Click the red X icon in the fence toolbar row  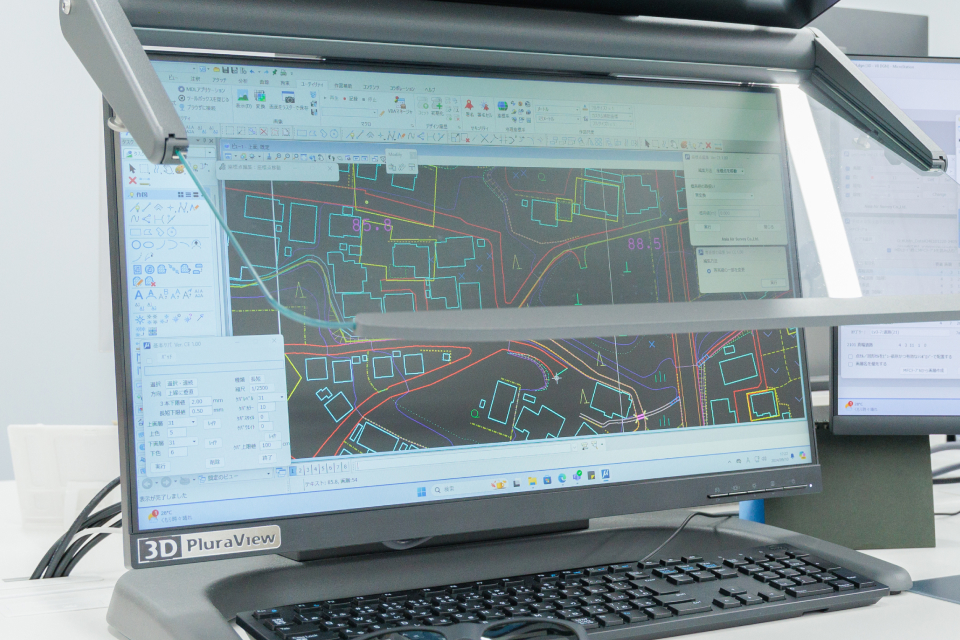coord(264,132)
